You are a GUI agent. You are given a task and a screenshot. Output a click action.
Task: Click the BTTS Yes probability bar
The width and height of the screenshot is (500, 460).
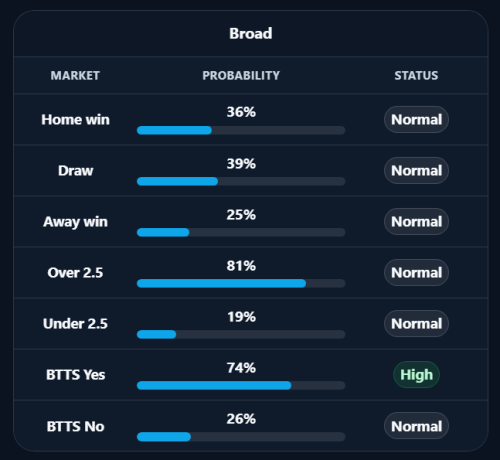(241, 386)
